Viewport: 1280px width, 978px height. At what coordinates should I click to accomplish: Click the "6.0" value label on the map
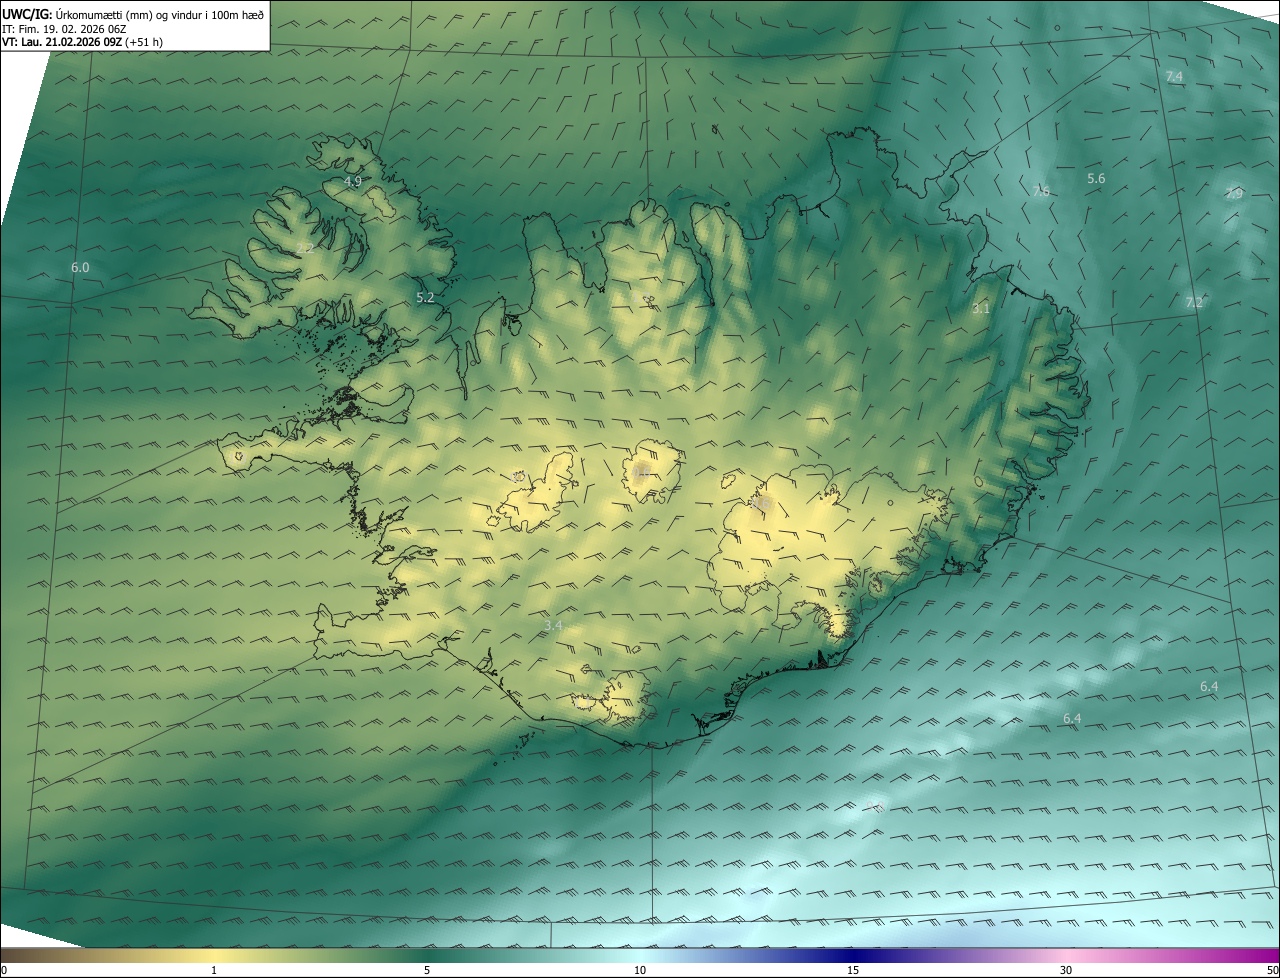[80, 267]
